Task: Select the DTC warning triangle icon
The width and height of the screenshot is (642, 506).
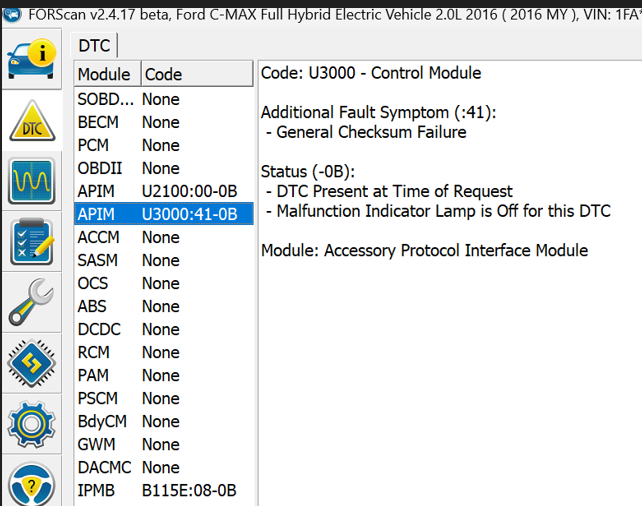Action: tap(32, 120)
